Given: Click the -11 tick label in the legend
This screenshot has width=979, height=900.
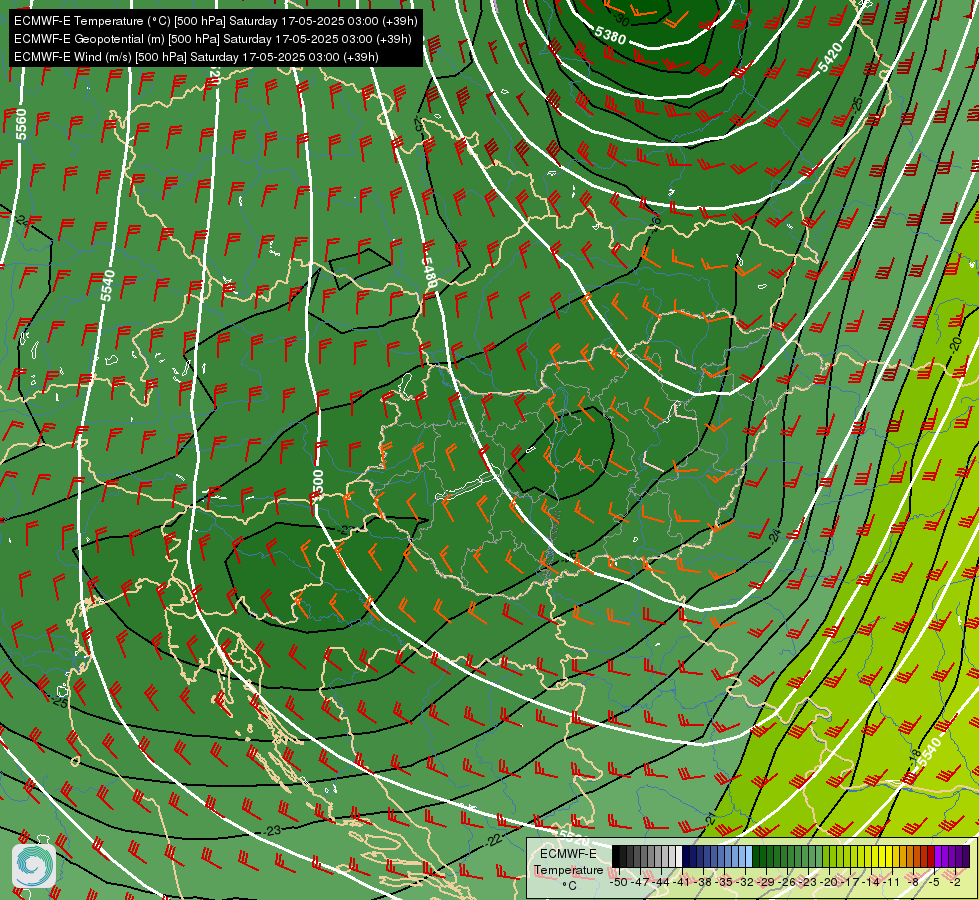Looking at the screenshot, I should point(892,883).
